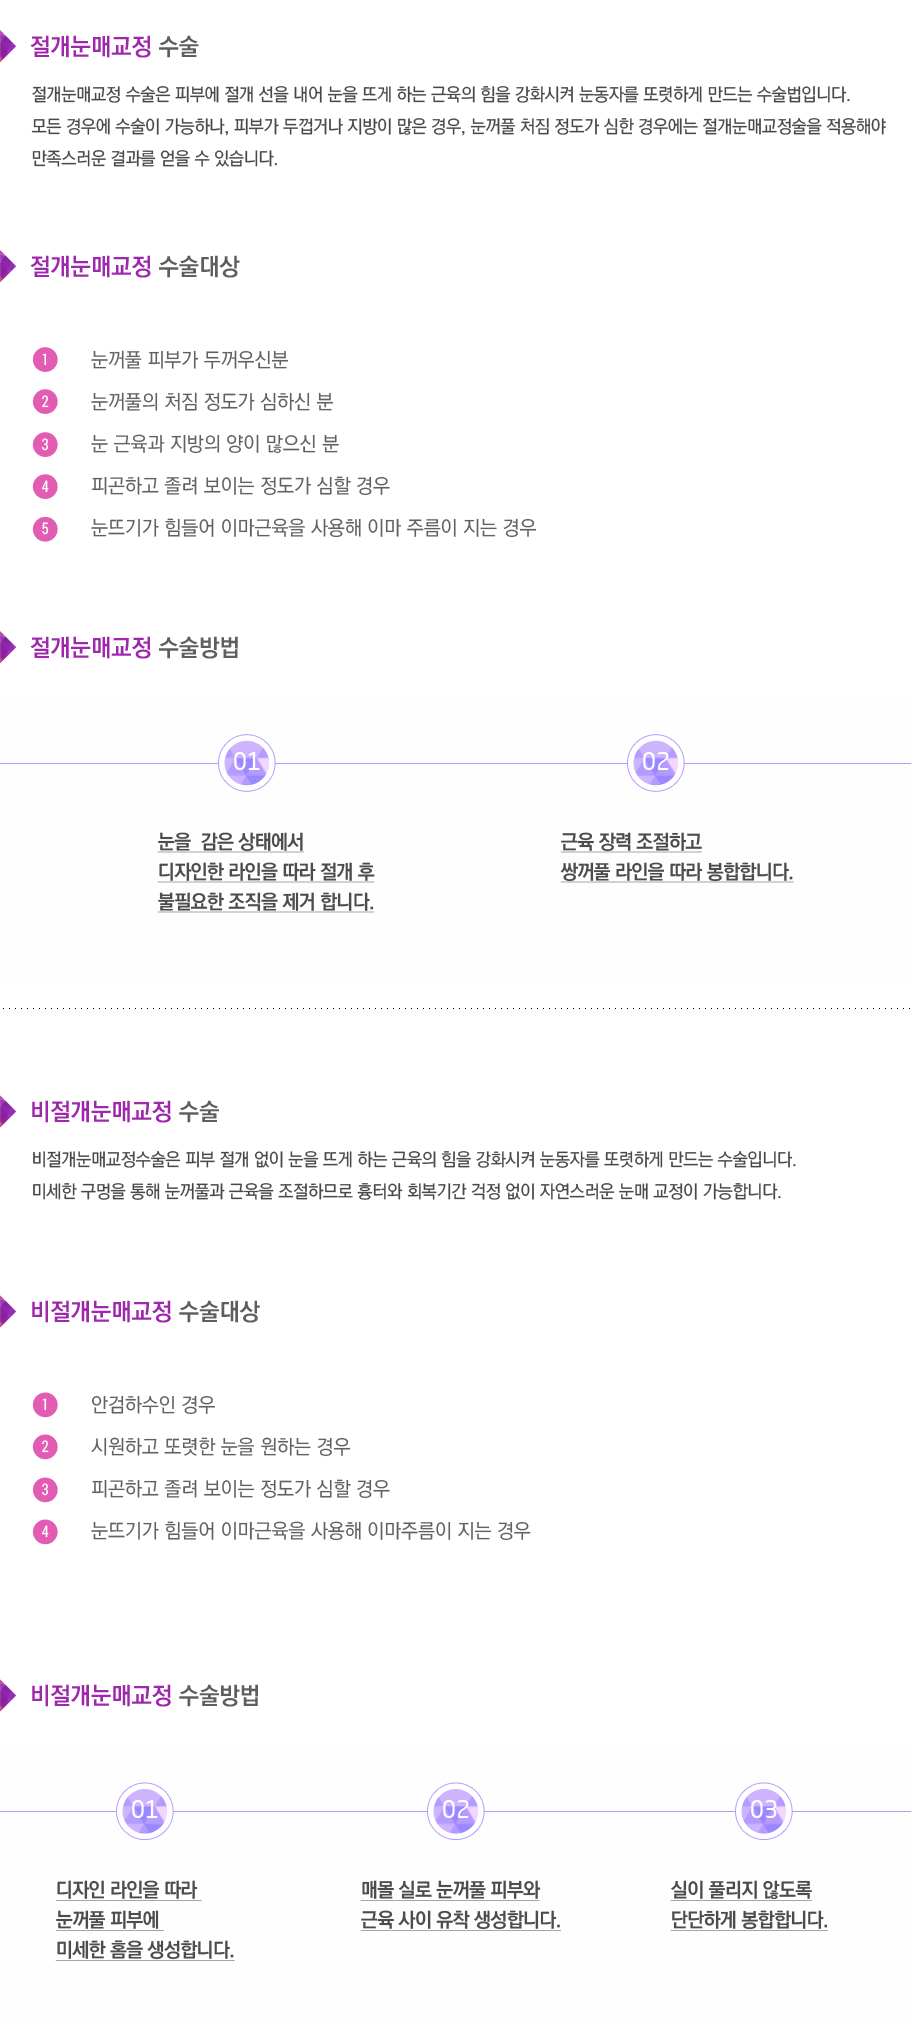
Task: Click the 02 step circle above 근육 장력 조절하고
Action: click(x=655, y=763)
